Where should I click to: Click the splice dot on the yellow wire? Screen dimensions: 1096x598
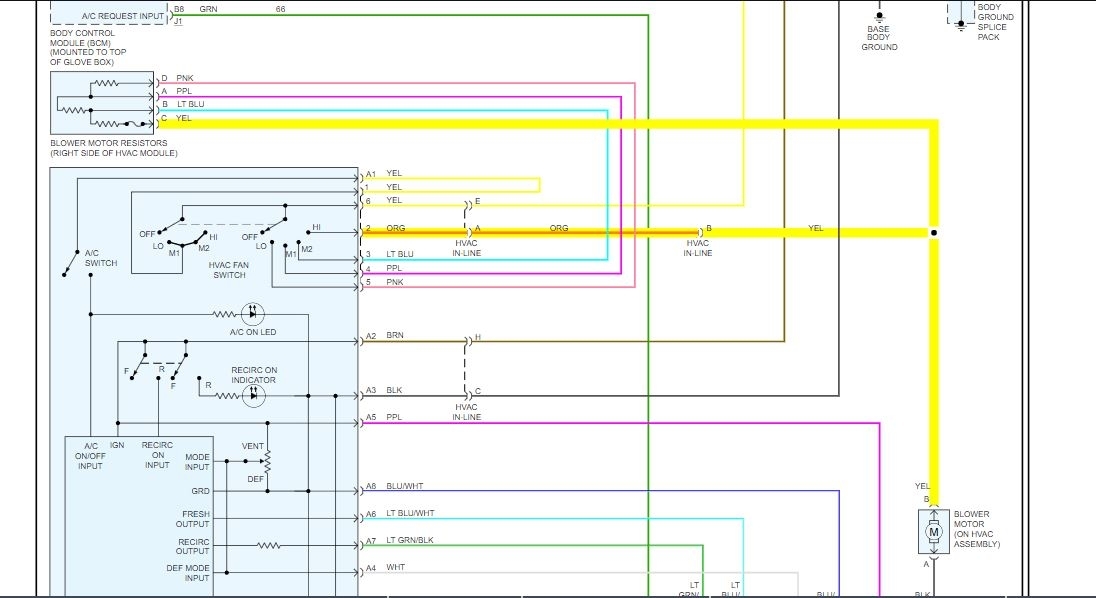tap(934, 233)
